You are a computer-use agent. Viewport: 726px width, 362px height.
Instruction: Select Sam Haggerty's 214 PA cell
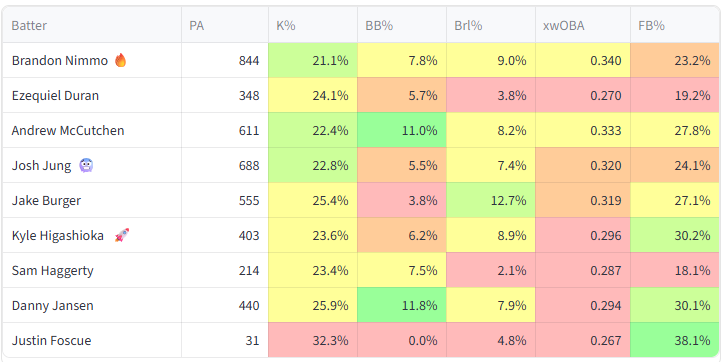[225, 270]
